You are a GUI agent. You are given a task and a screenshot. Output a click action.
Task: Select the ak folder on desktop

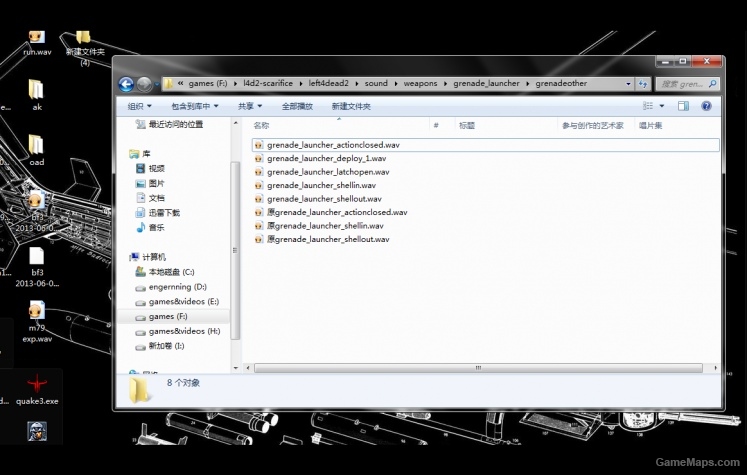37,95
